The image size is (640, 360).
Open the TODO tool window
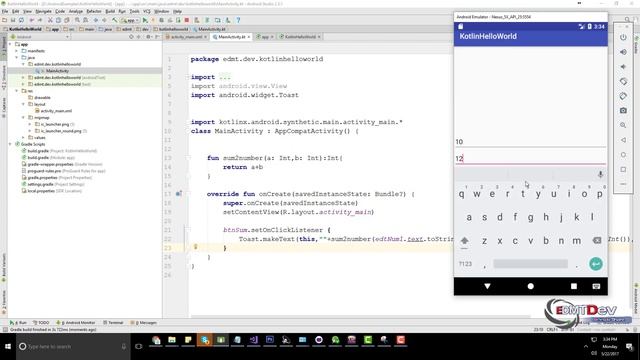coord(41,322)
